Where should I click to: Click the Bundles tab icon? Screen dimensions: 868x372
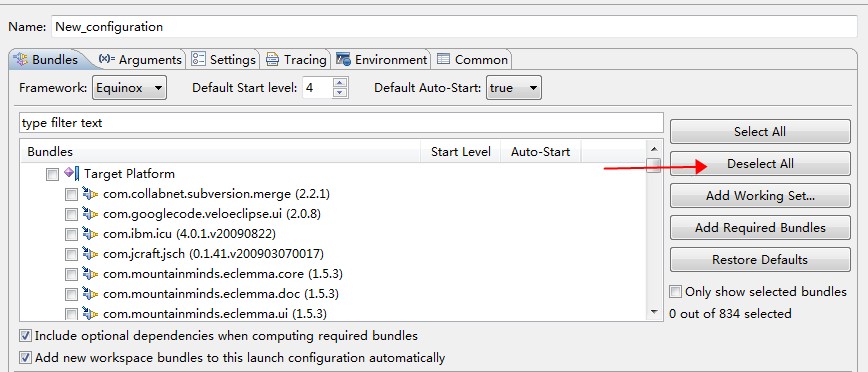20,59
